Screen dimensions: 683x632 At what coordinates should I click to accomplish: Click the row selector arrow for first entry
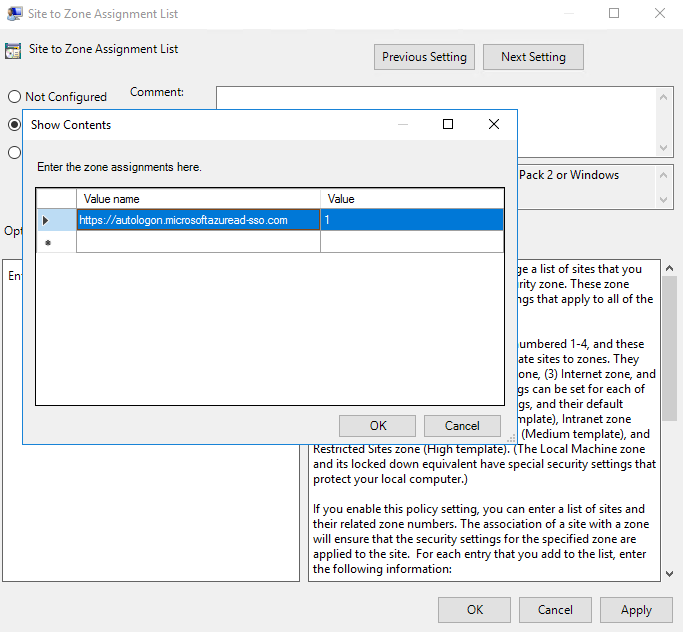pos(45,220)
